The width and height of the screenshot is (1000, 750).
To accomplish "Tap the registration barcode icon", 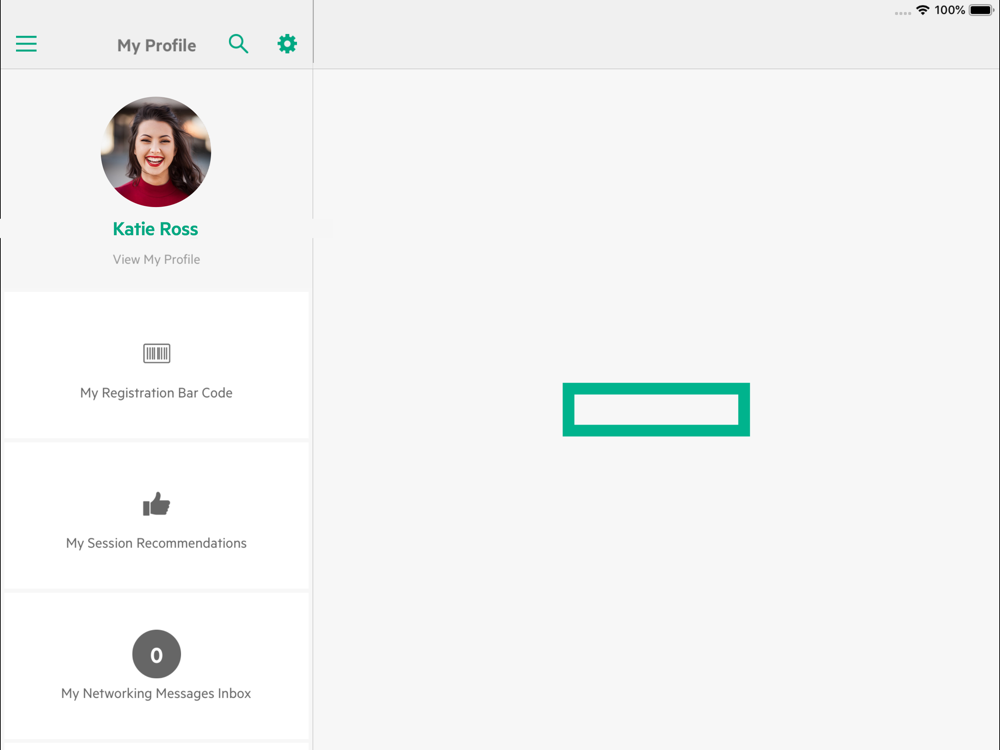I will point(156,353).
